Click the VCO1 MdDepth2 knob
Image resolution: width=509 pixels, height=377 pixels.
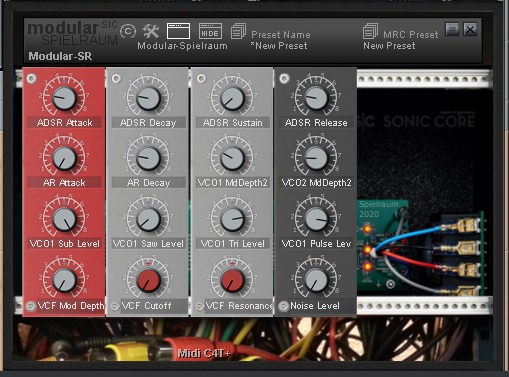click(232, 158)
